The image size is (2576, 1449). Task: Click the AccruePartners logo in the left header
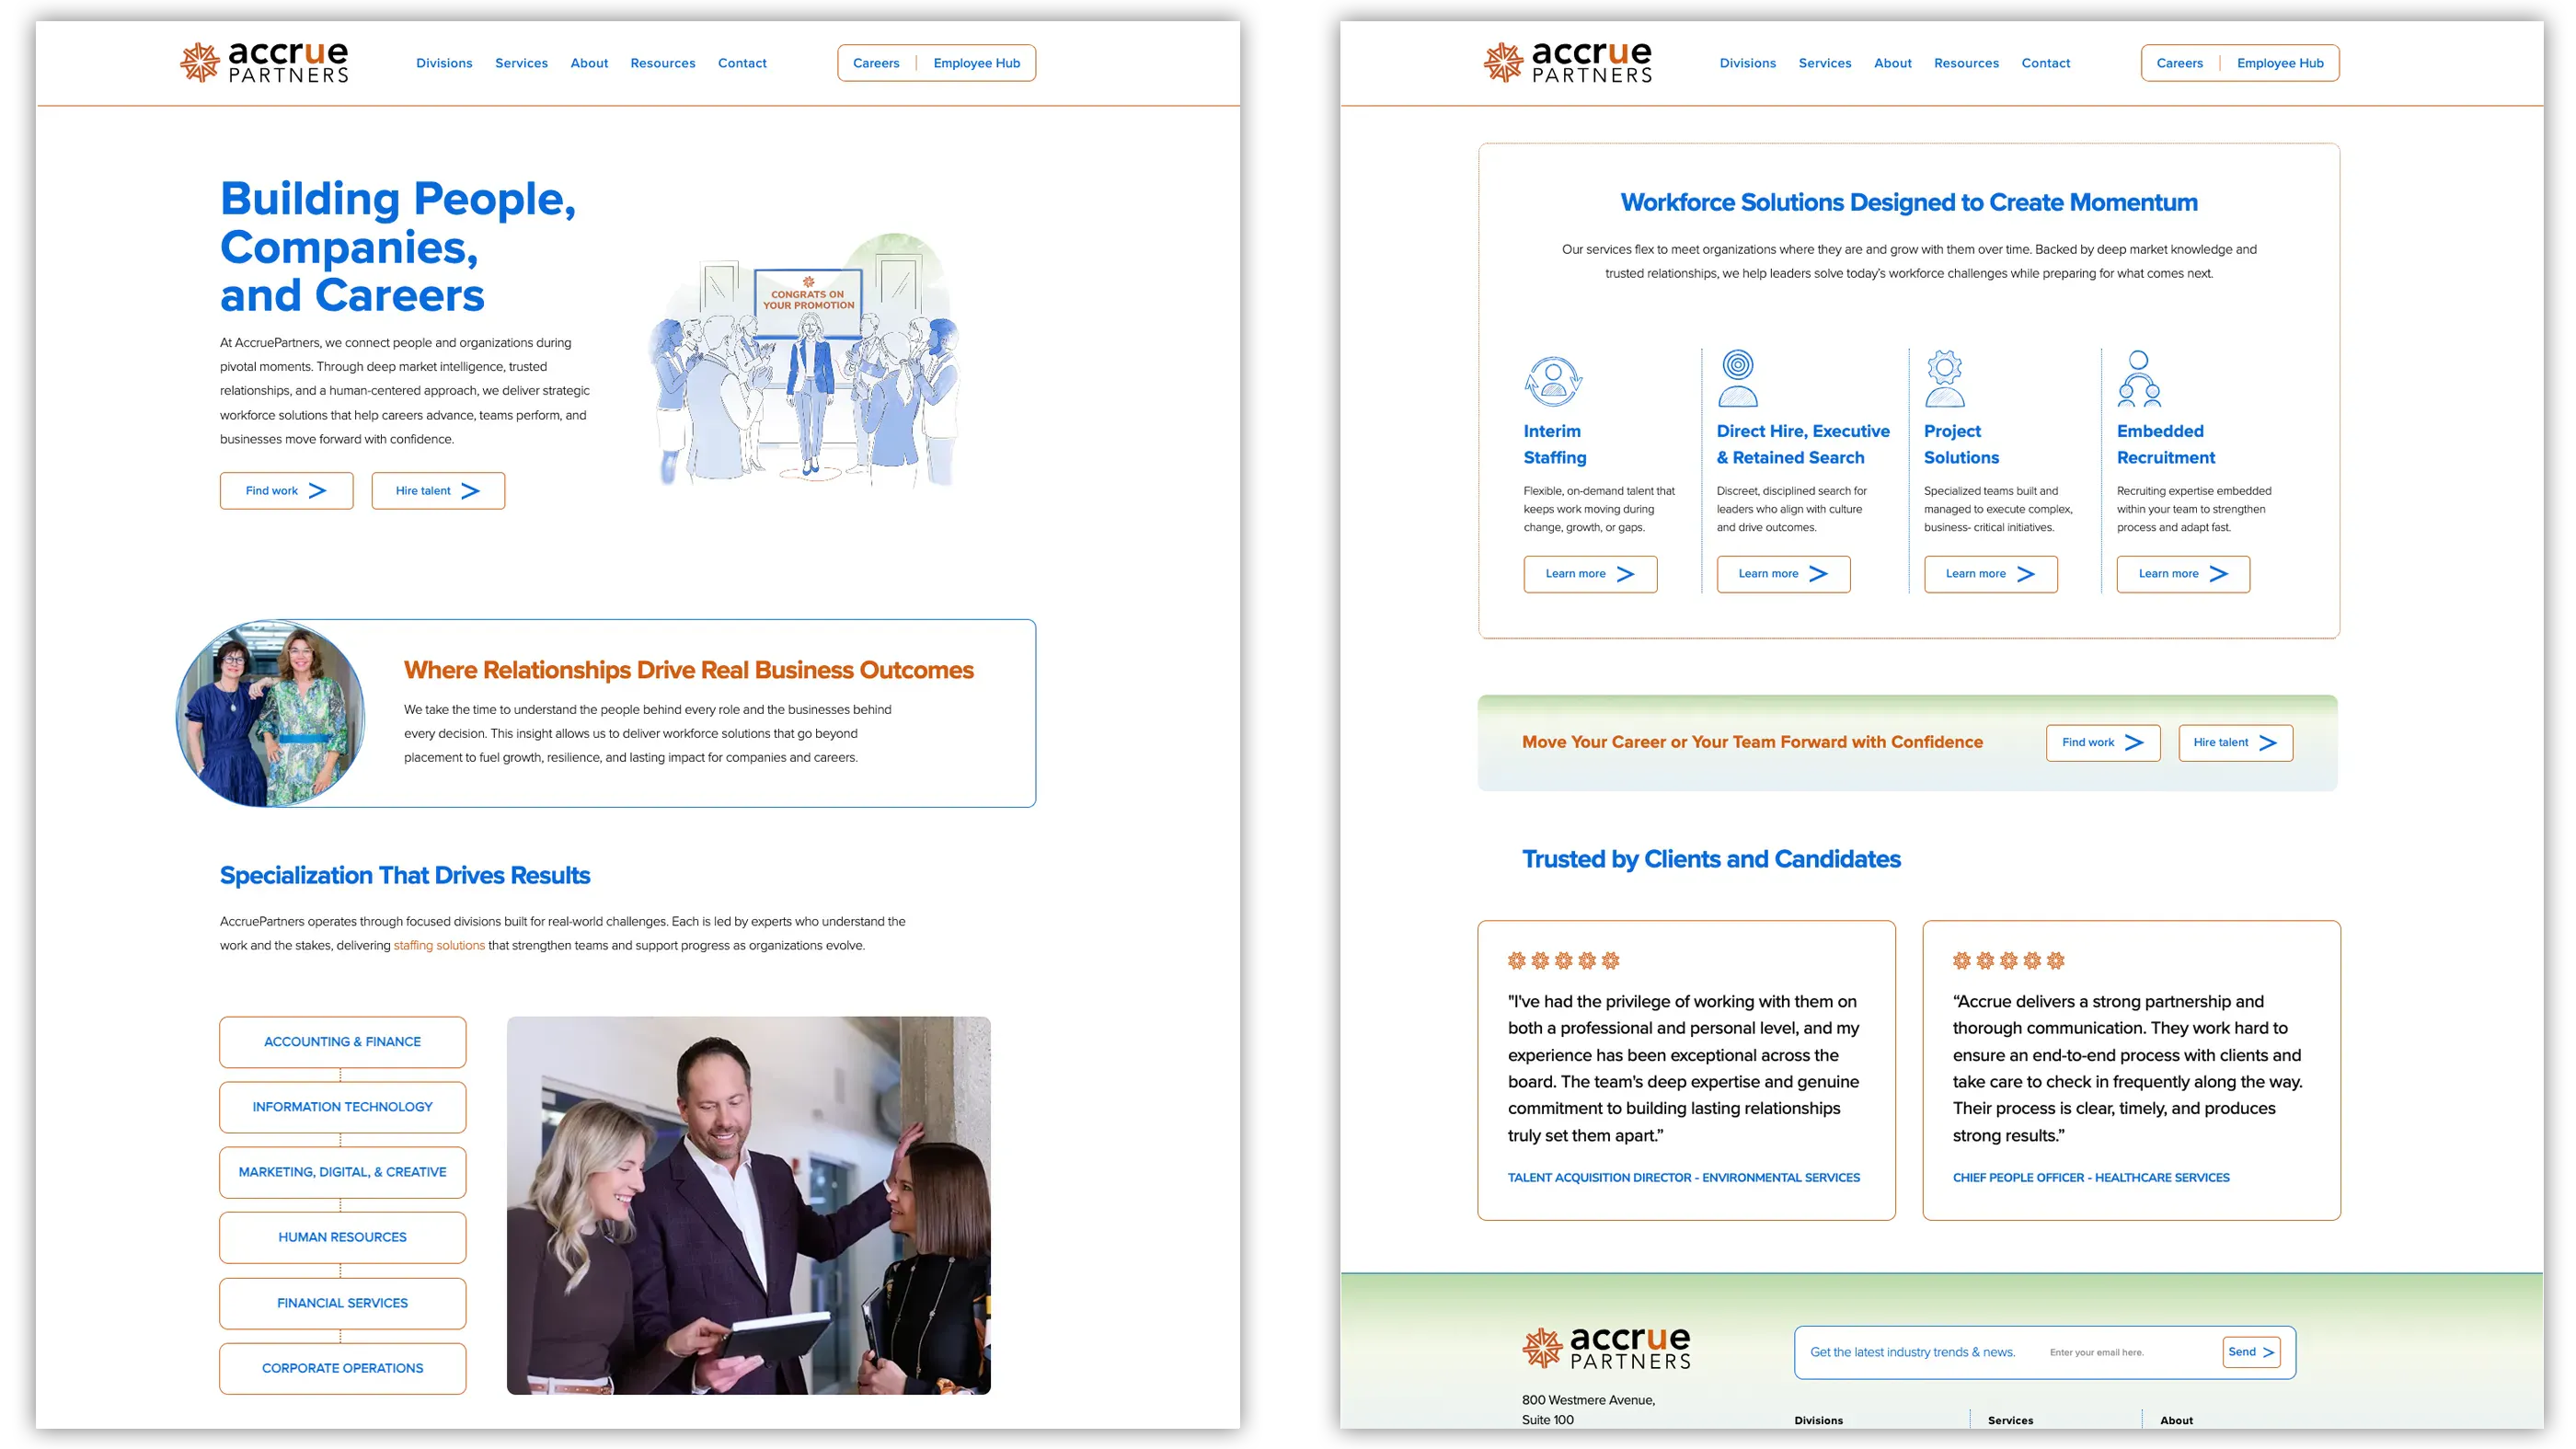(265, 62)
